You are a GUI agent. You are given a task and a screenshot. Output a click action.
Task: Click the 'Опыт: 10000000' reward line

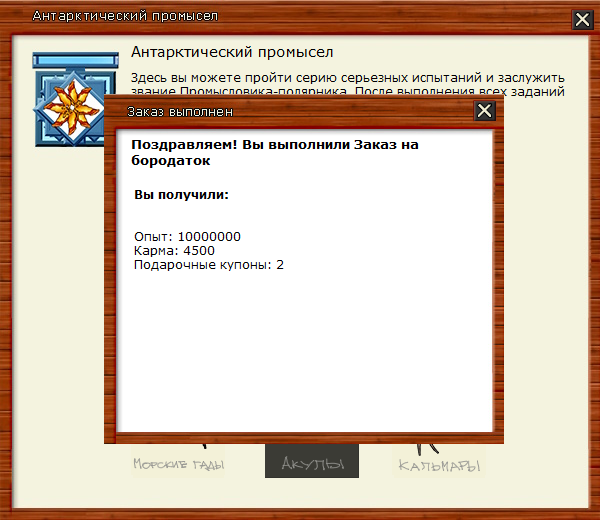[x=187, y=237]
